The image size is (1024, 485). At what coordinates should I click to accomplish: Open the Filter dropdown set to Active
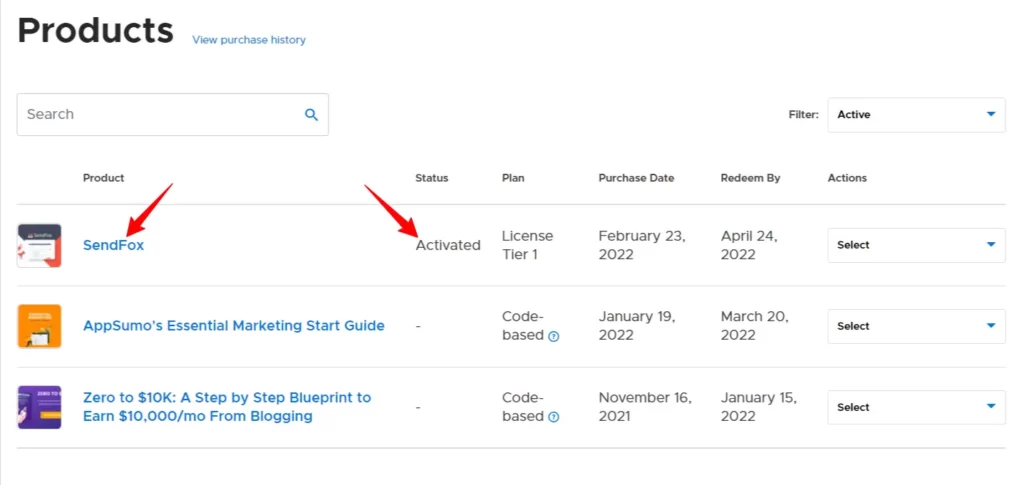coord(915,115)
